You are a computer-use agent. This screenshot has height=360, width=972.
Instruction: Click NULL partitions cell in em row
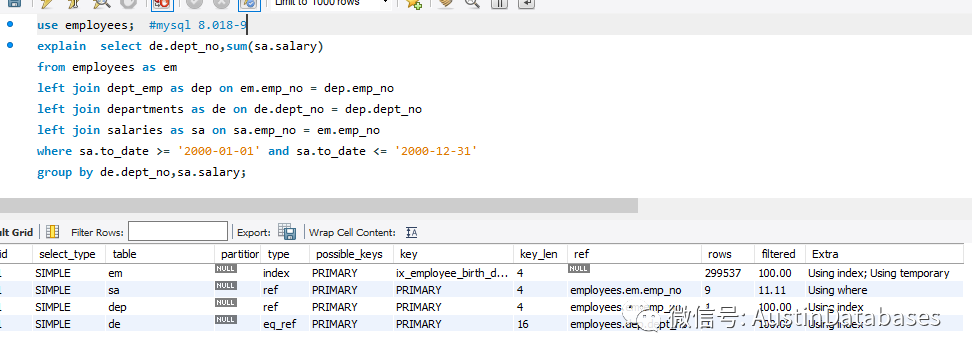point(226,269)
